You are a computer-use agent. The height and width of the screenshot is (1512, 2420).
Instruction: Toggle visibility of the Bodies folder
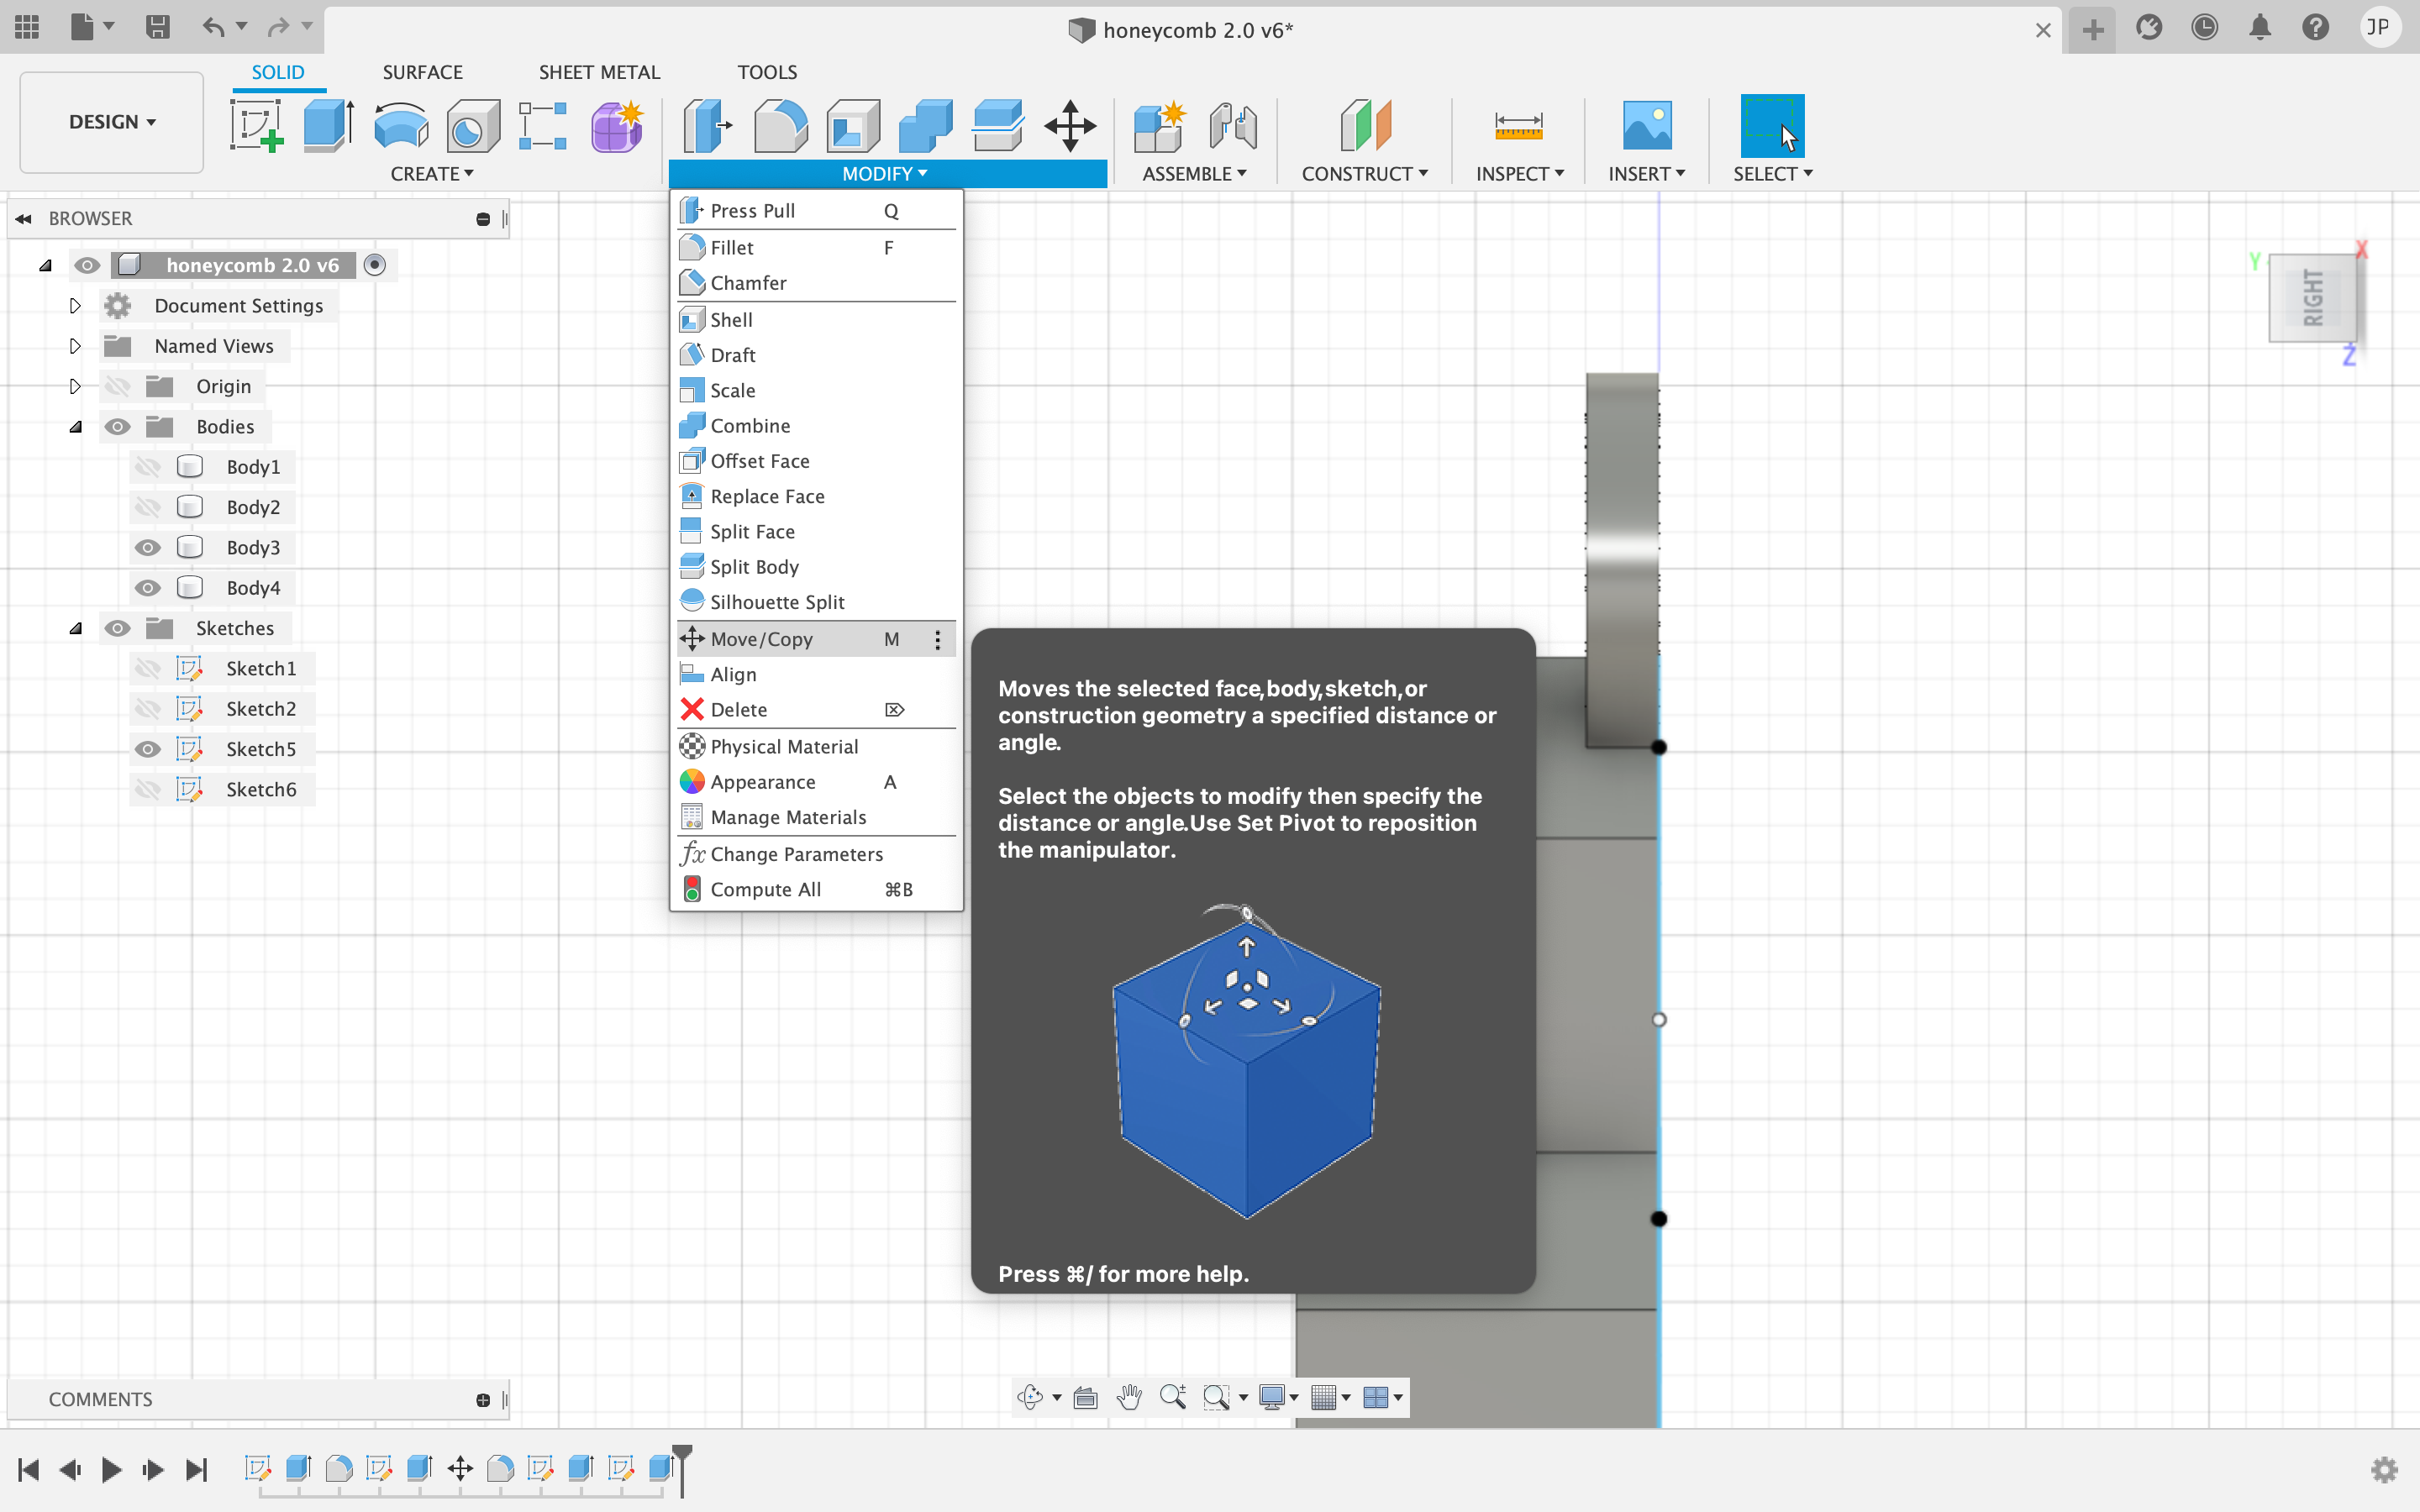(x=117, y=427)
